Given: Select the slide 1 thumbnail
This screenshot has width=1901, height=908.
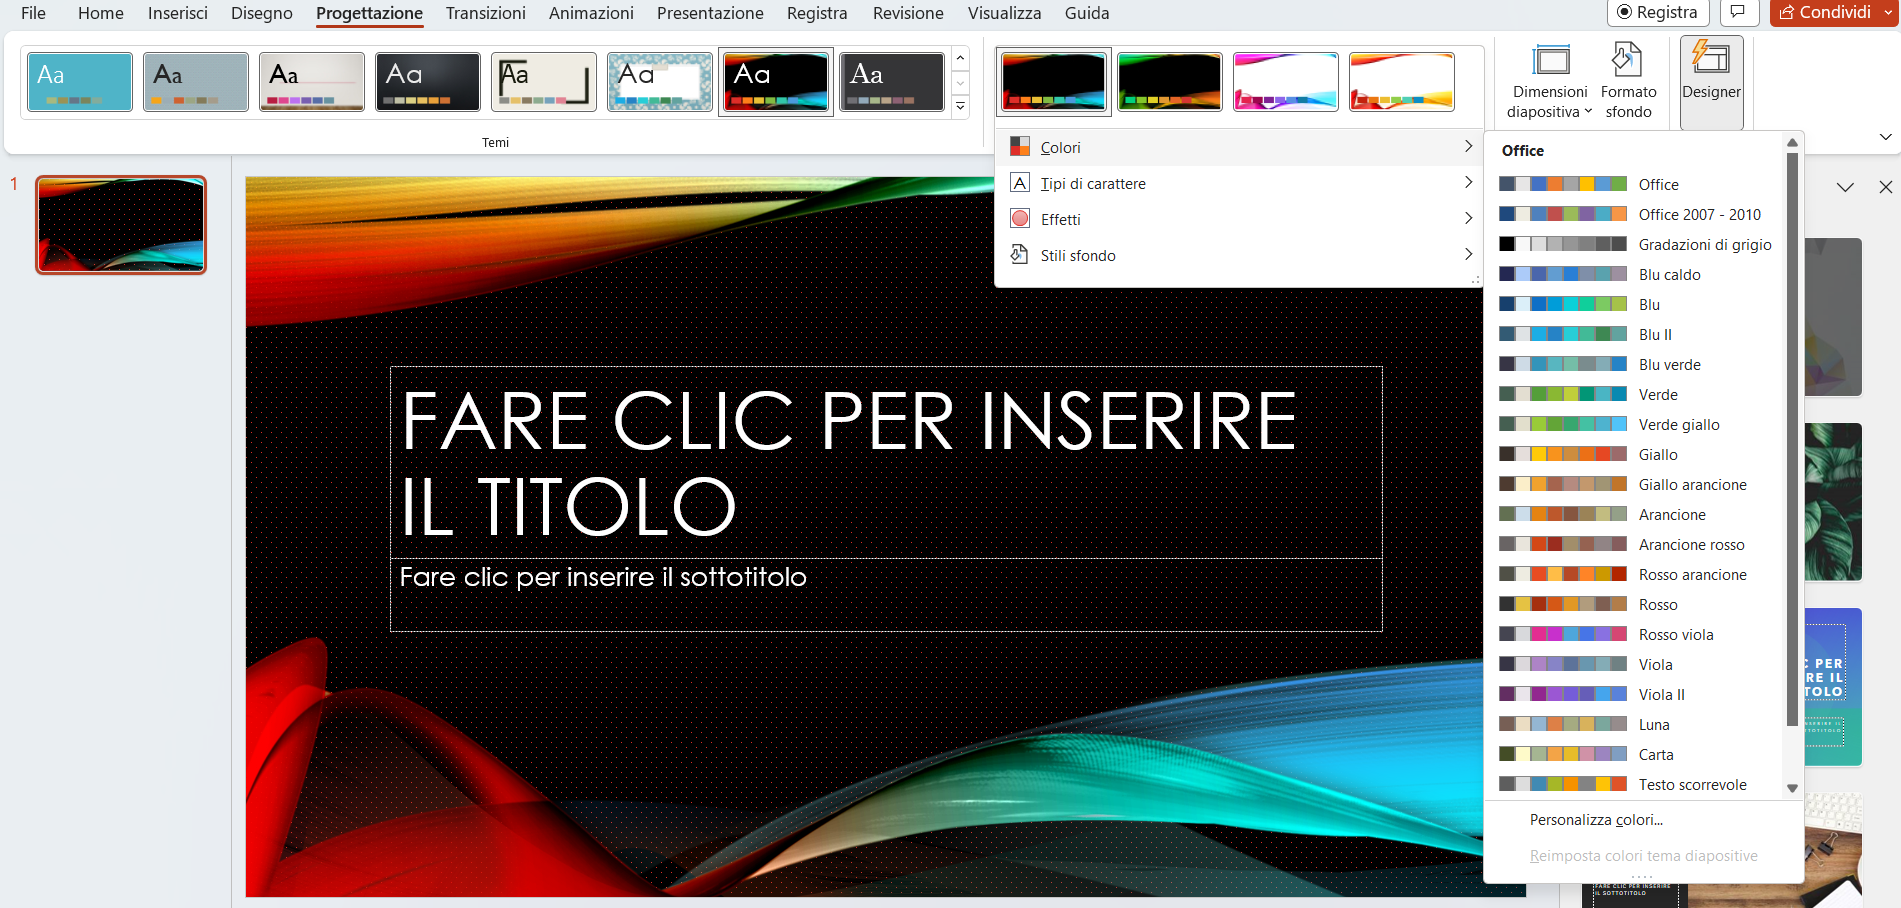Looking at the screenshot, I should click(120, 224).
